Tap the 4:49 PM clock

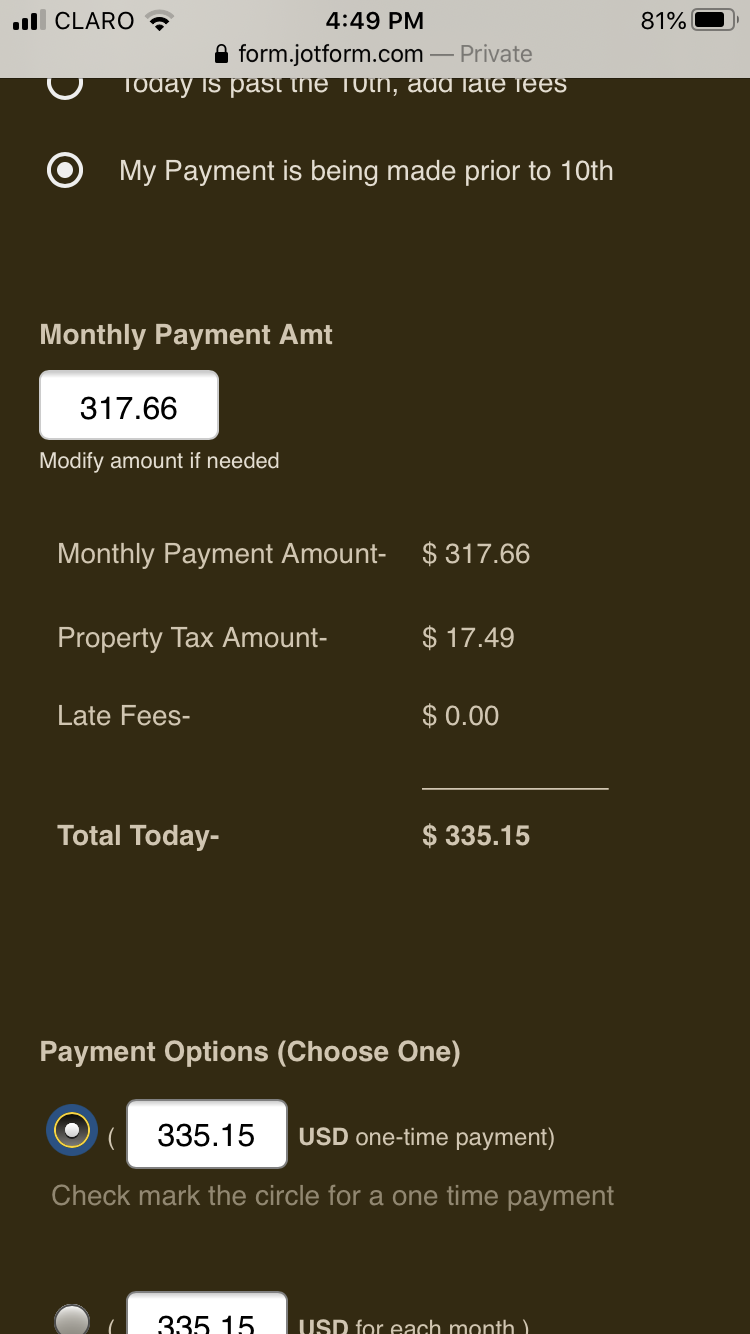pyautogui.click(x=374, y=20)
